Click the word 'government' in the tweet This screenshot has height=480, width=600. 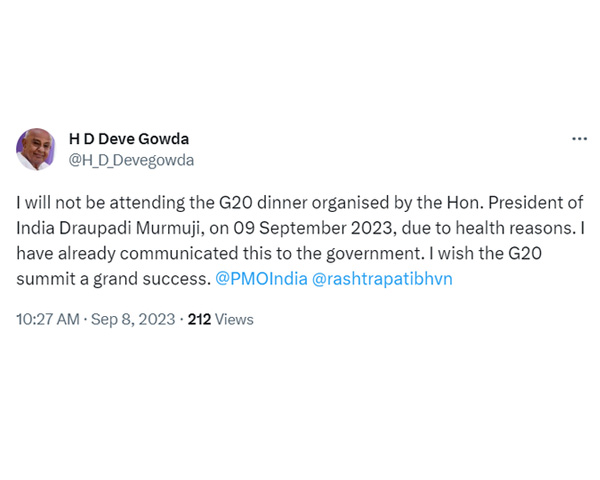(x=374, y=253)
